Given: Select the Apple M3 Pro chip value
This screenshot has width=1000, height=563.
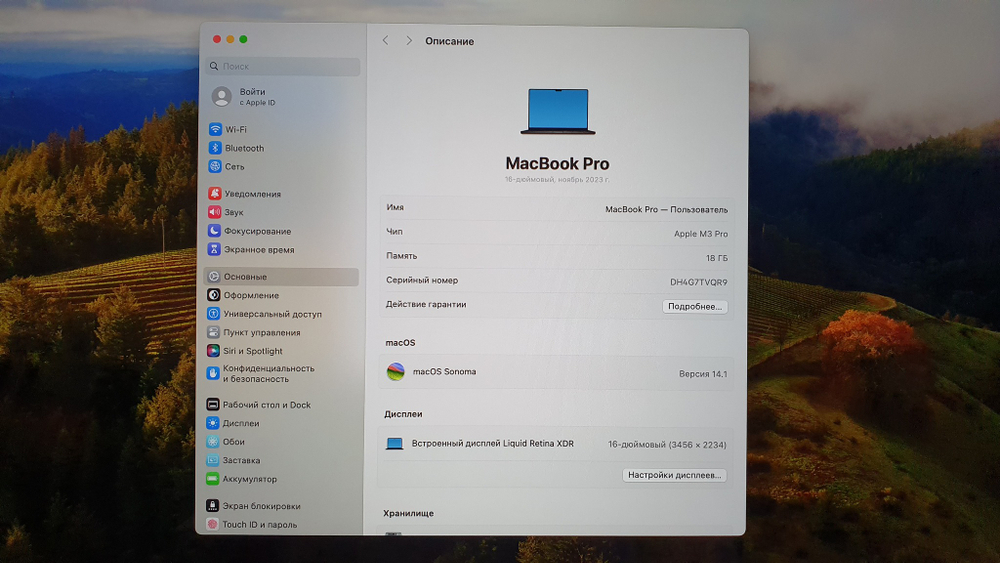Looking at the screenshot, I should 701,234.
